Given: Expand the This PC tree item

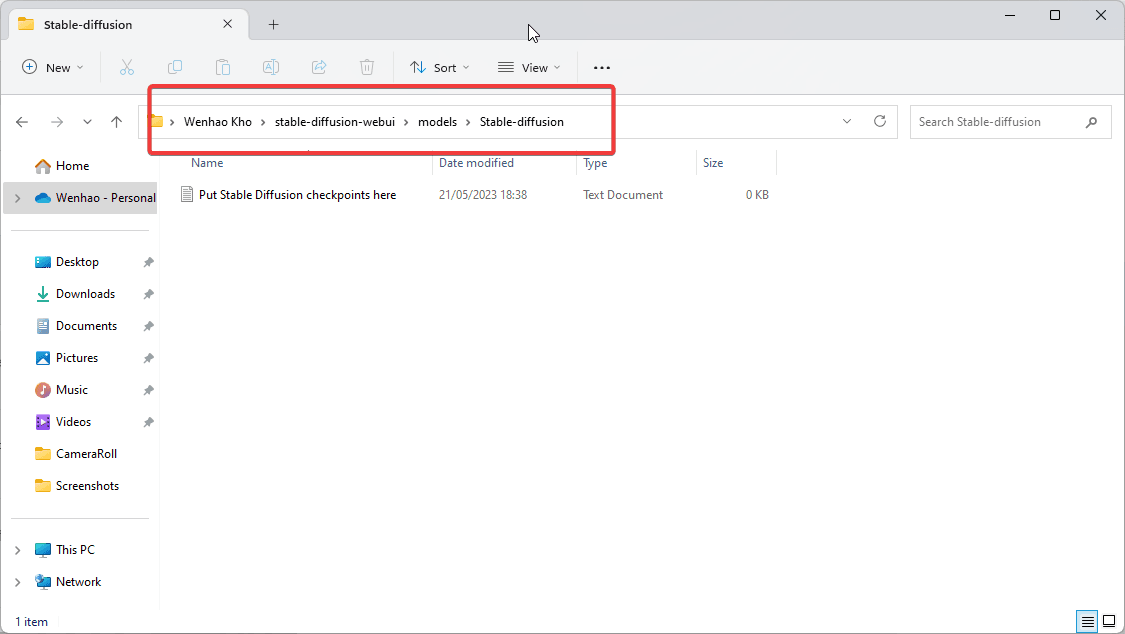Looking at the screenshot, I should (17, 549).
